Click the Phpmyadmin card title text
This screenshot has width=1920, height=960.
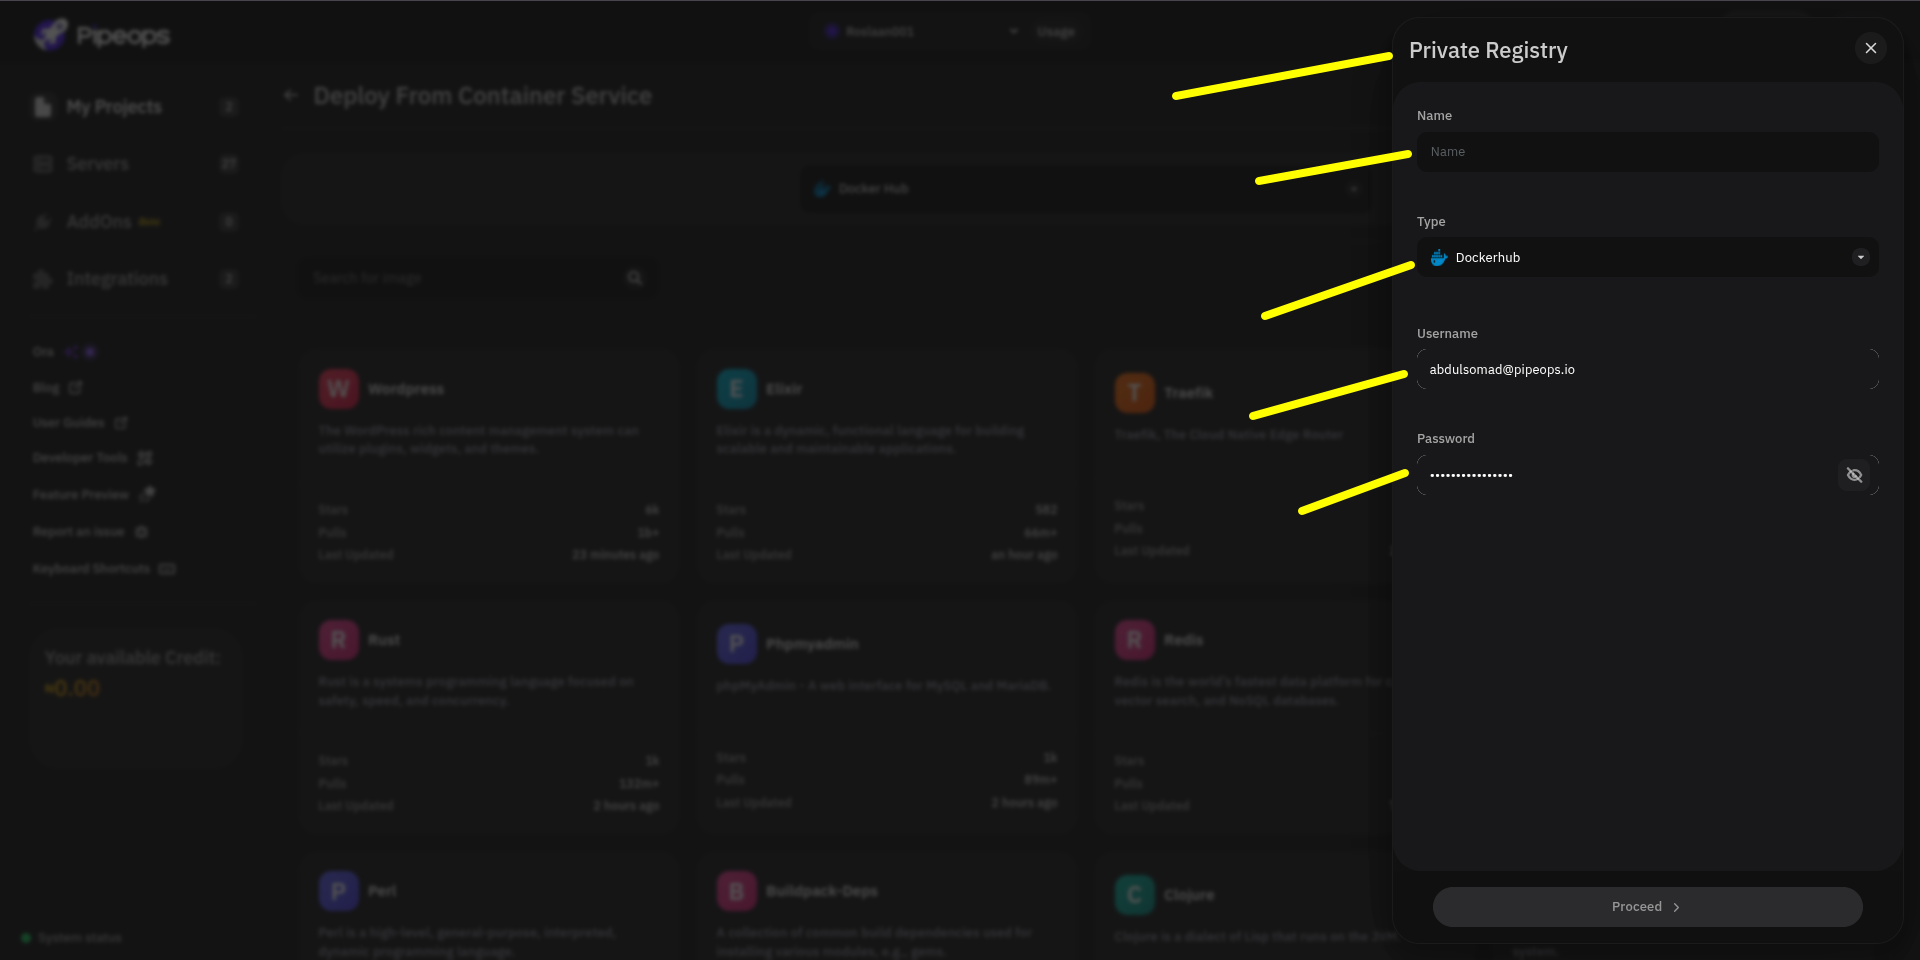[x=812, y=644]
